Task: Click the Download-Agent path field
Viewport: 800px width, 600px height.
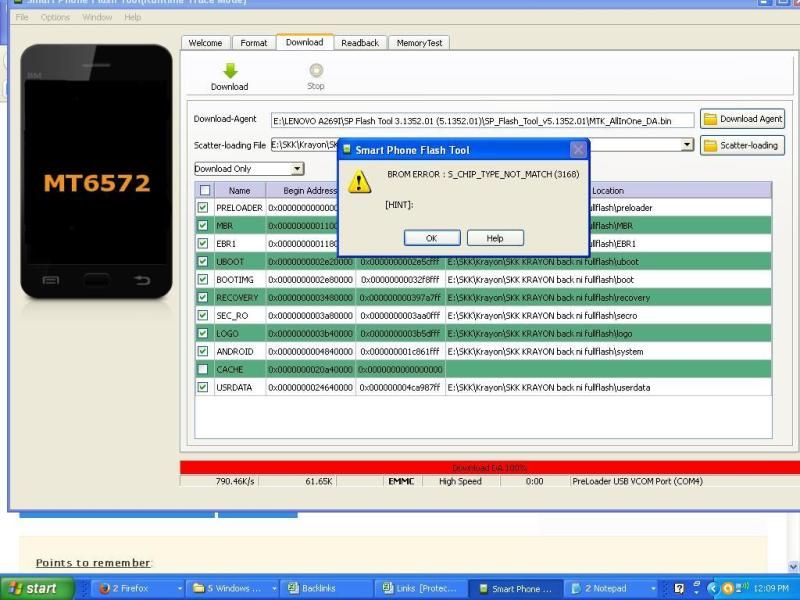Action: 483,120
